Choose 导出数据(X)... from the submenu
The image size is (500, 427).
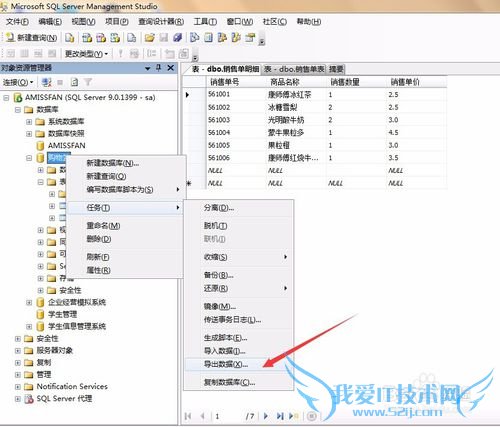[238, 364]
